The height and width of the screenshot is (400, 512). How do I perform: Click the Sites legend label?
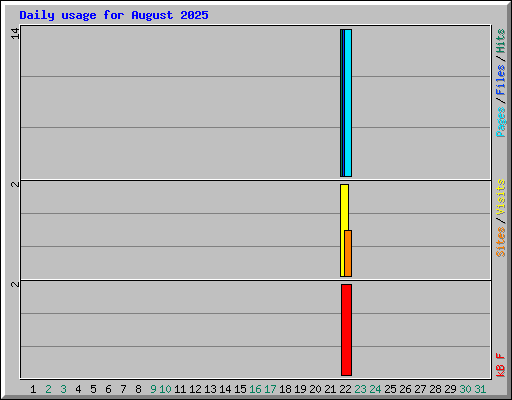[501, 242]
